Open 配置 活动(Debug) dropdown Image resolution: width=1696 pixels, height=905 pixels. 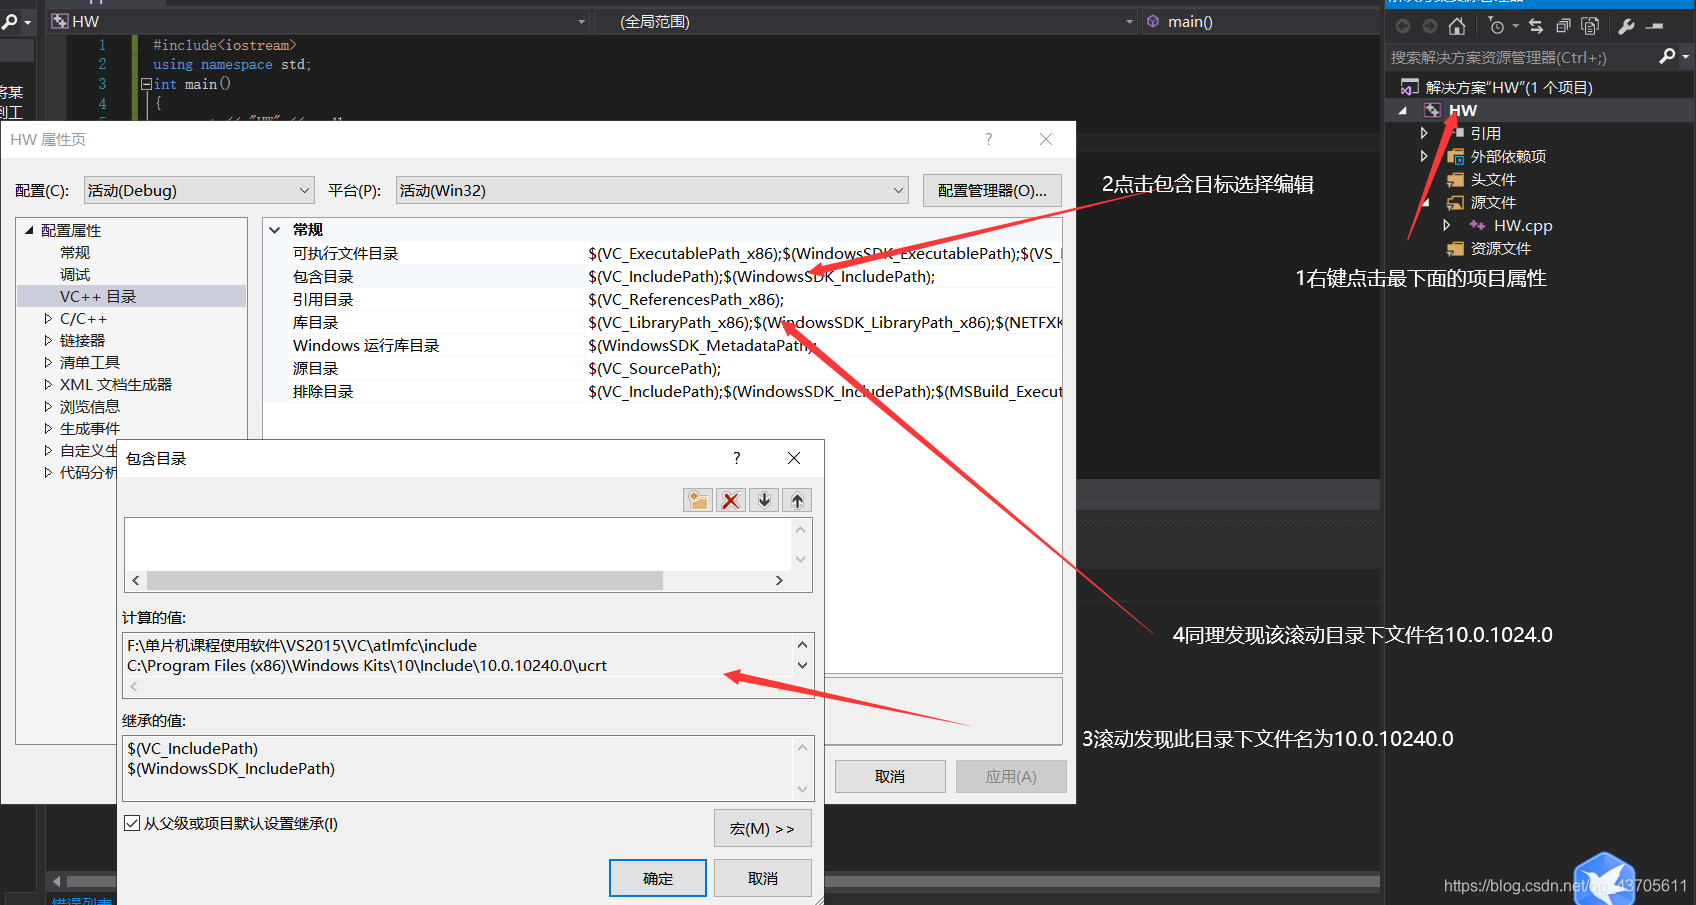point(199,190)
